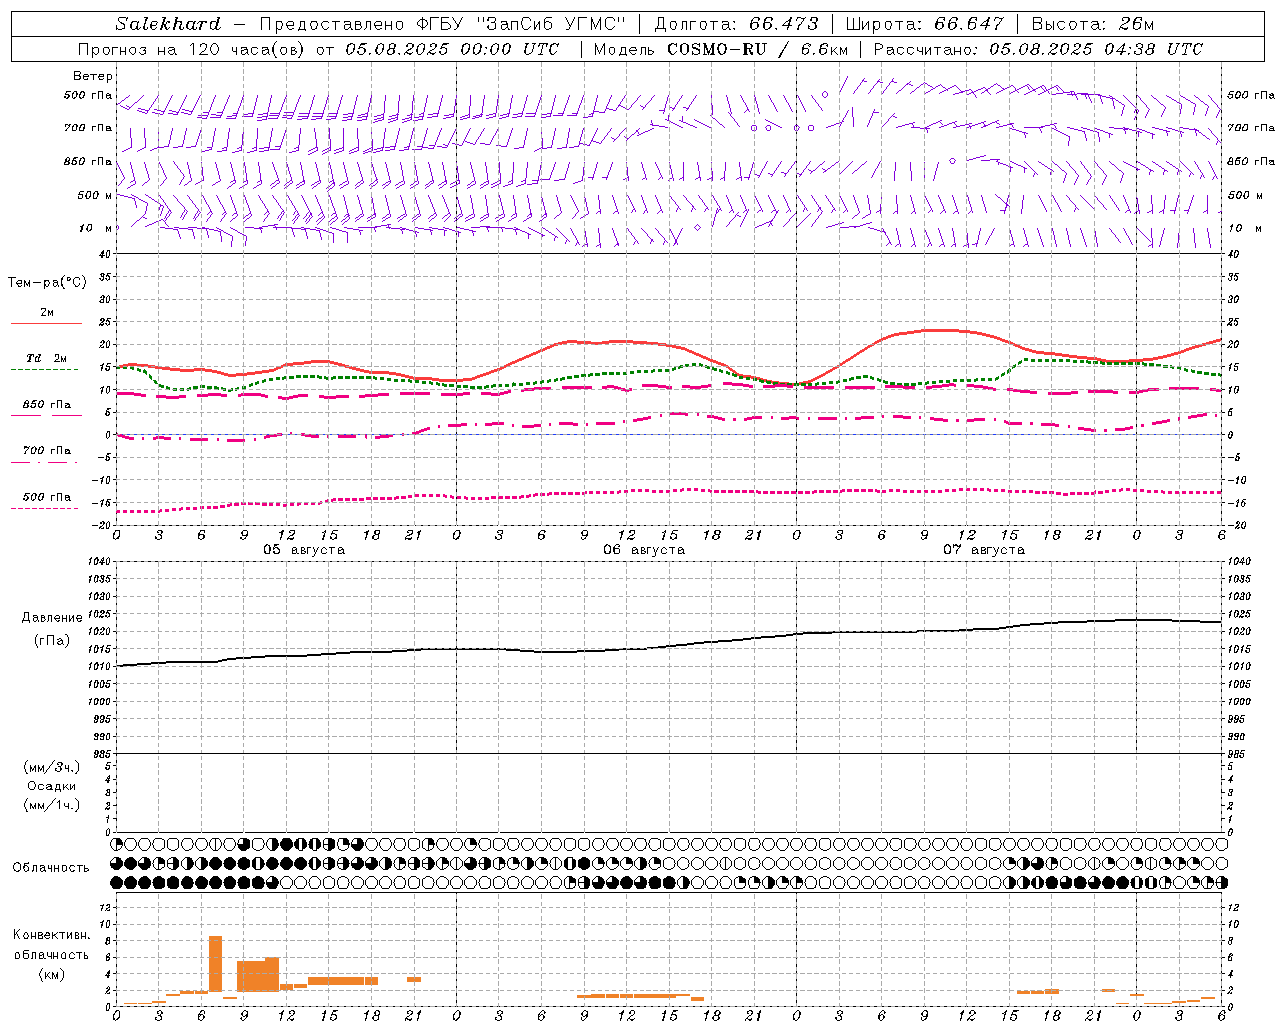The height and width of the screenshot is (1024, 1280).
Task: Click the model label "COSMO-RU / 6.6км"
Action: pos(757,49)
